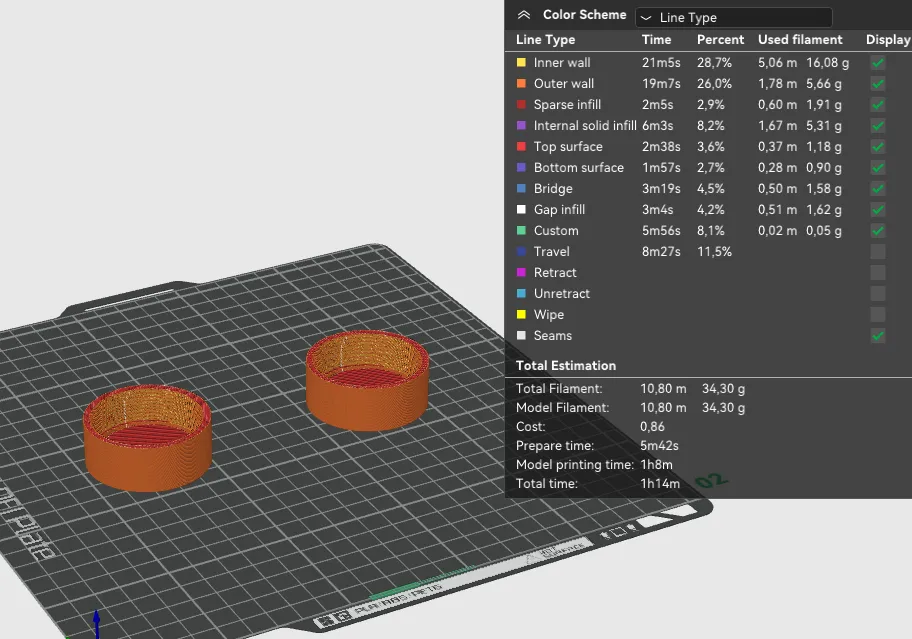This screenshot has height=639, width=912.
Task: Click the dark red Sparse infill swatch
Action: [521, 104]
